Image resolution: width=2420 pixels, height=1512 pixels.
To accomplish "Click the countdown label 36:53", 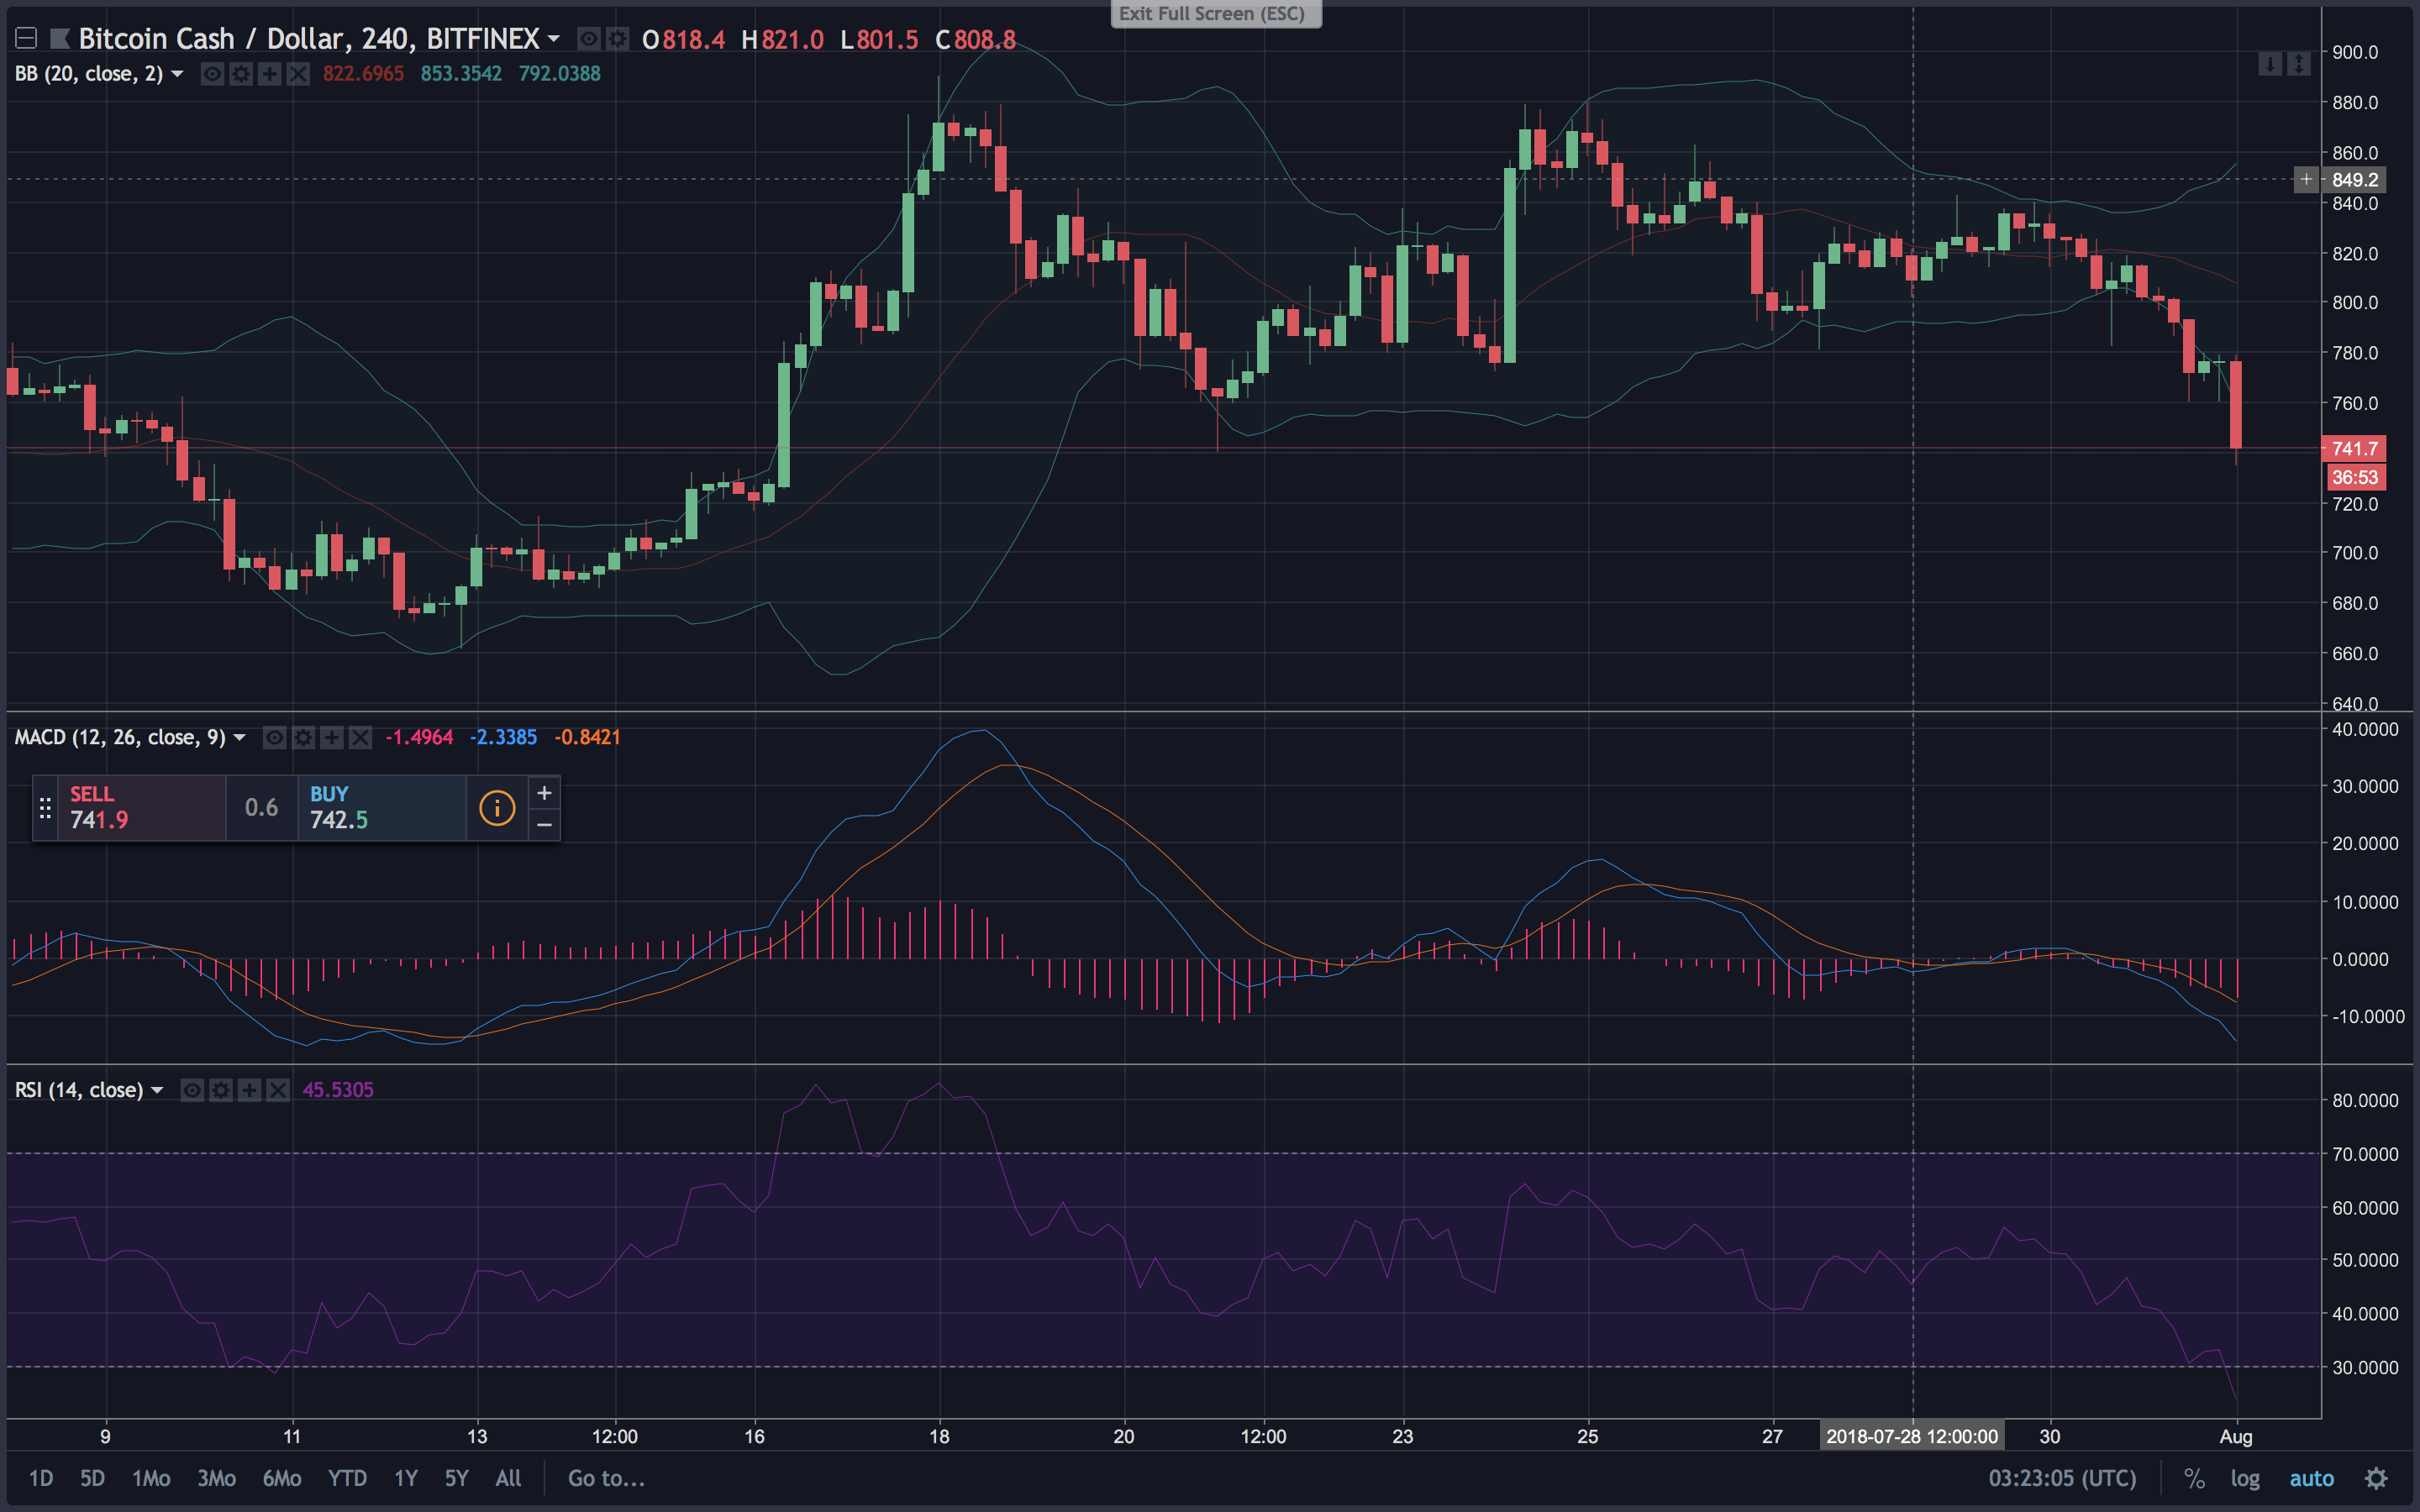I will pos(2355,478).
